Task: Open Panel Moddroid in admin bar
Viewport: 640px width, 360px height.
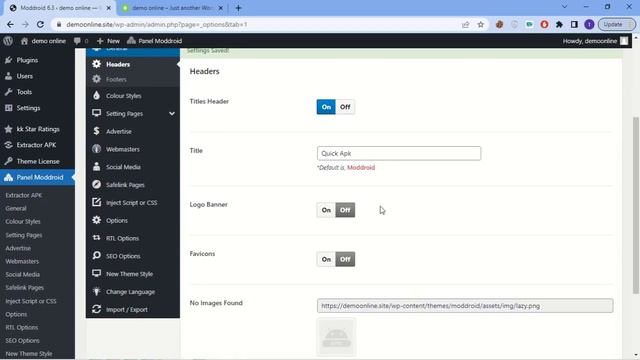Action: 154,41
